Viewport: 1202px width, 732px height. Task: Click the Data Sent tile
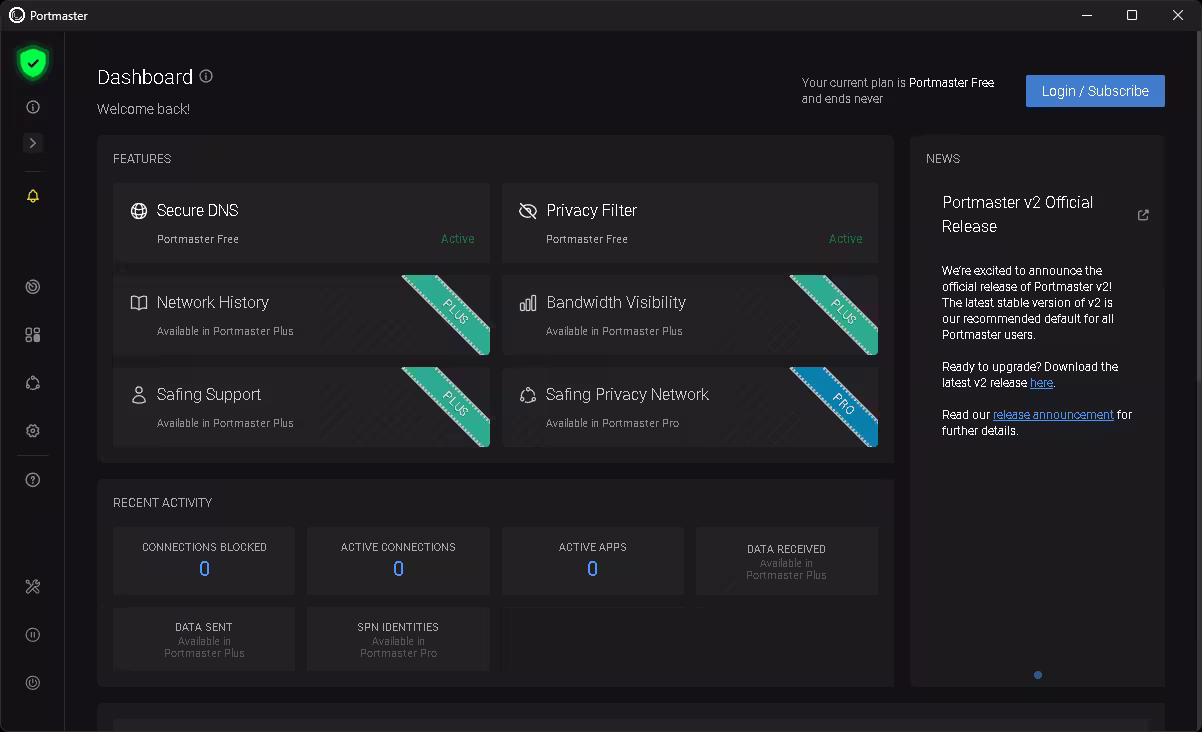[204, 639]
